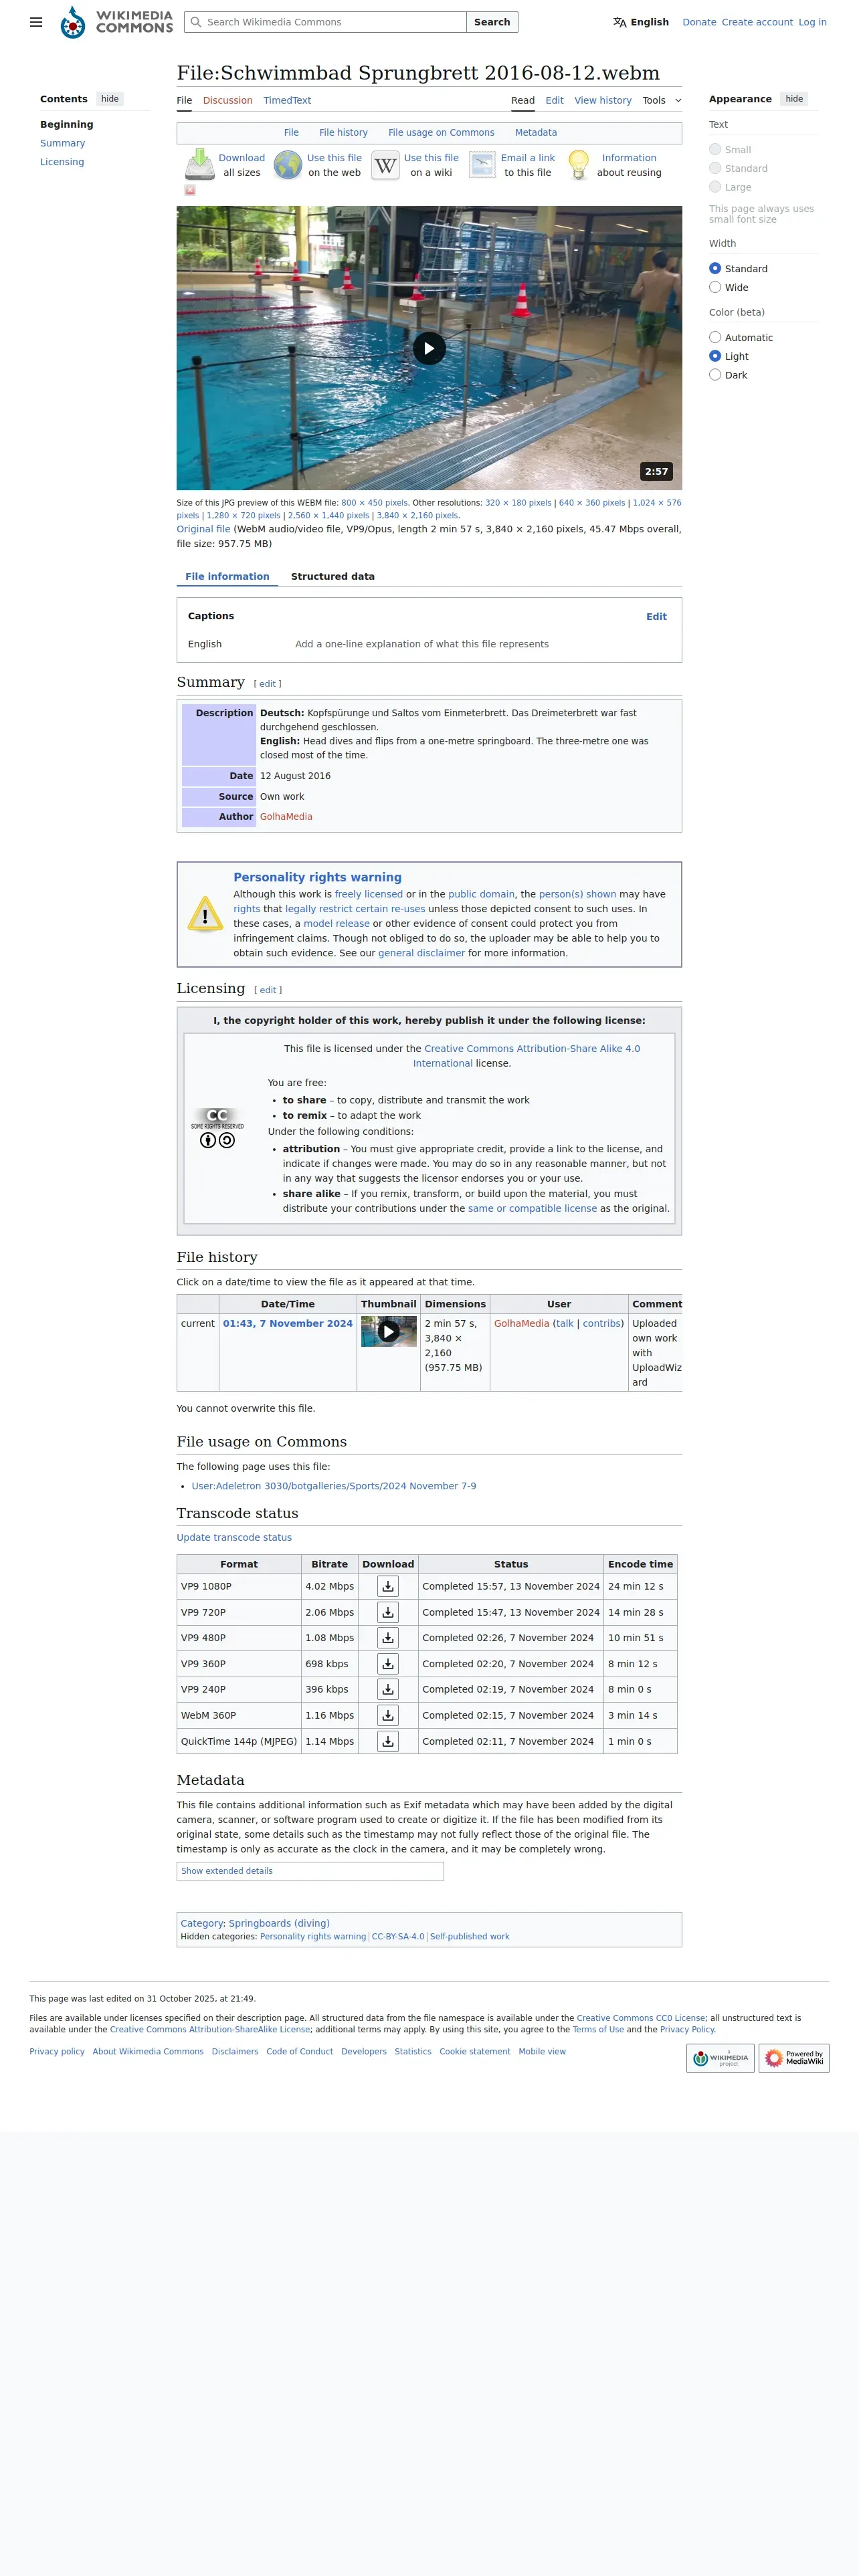This screenshot has height=2576, width=859.
Task: Select Large text size radio button
Action: (715, 187)
